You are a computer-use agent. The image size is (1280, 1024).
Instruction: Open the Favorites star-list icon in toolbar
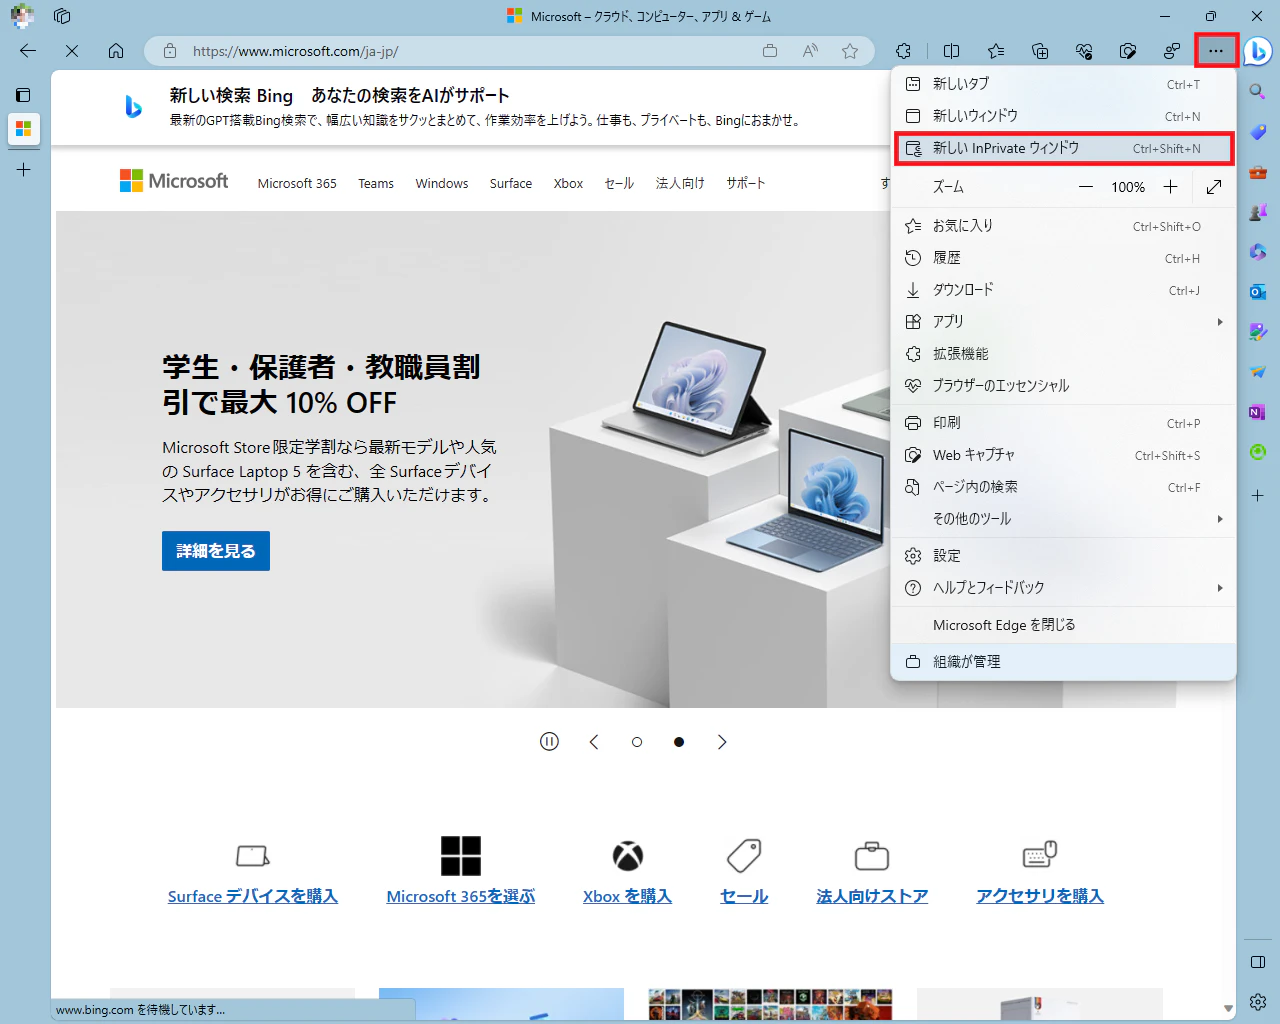click(x=996, y=51)
